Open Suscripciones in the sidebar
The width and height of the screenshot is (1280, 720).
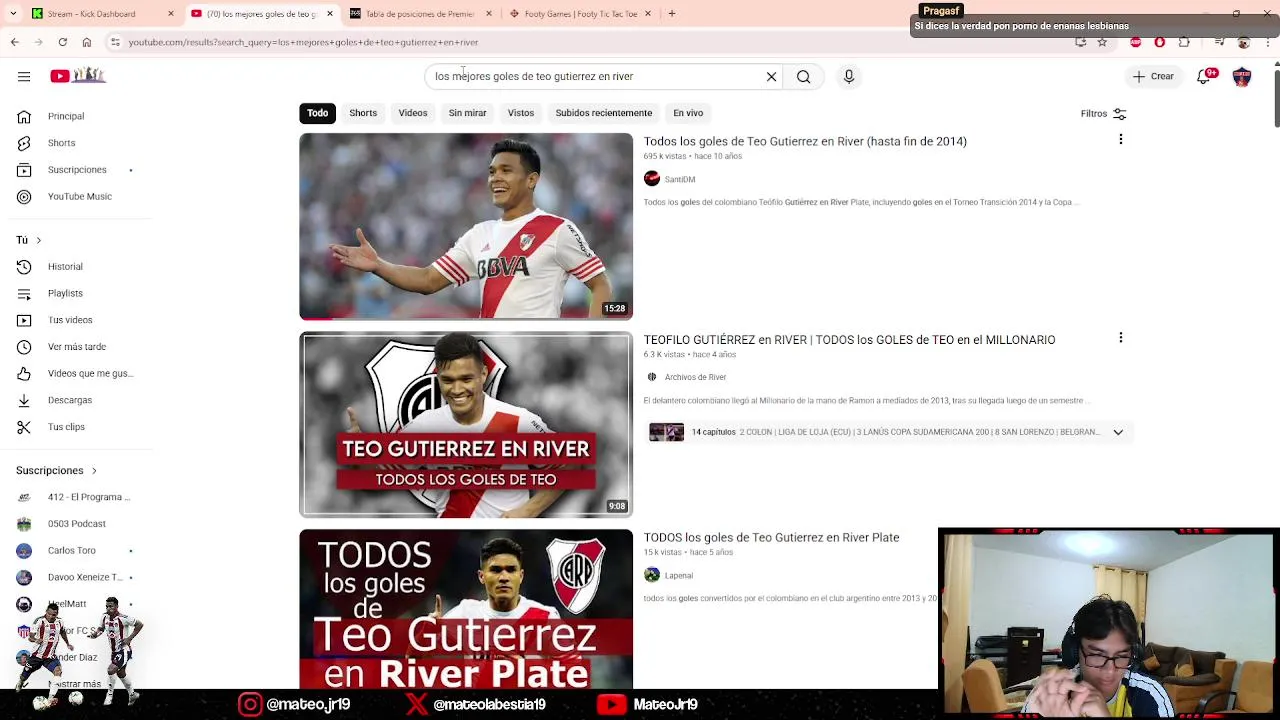coord(76,170)
